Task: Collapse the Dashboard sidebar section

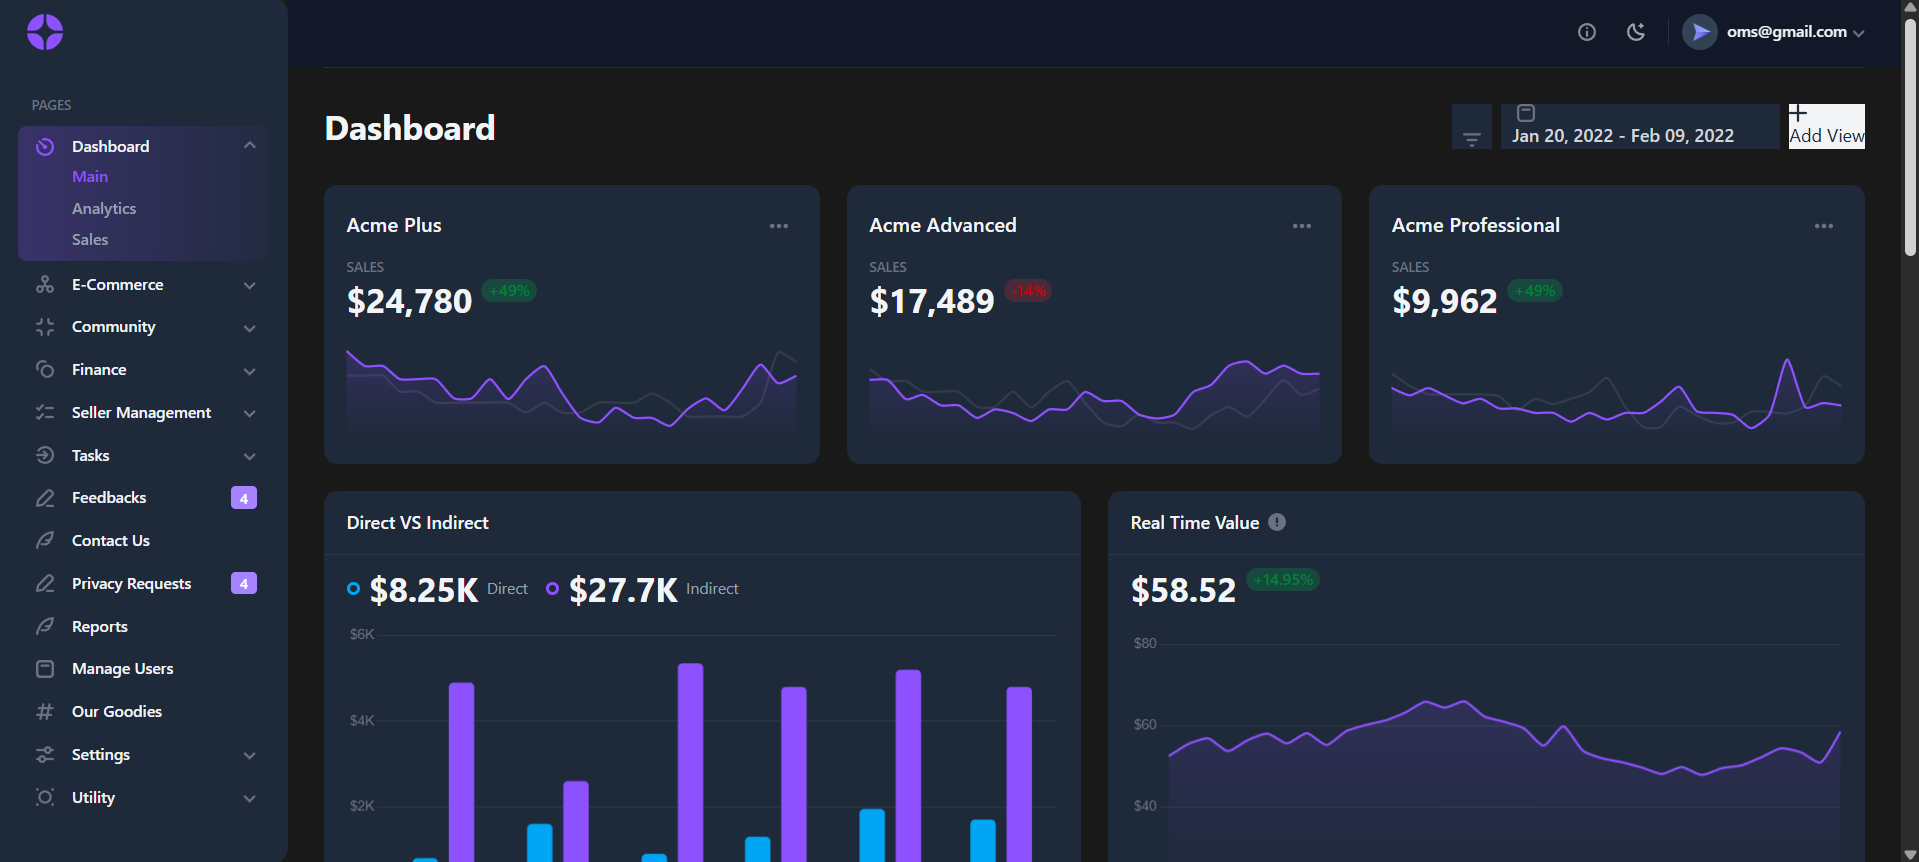Action: click(x=250, y=146)
